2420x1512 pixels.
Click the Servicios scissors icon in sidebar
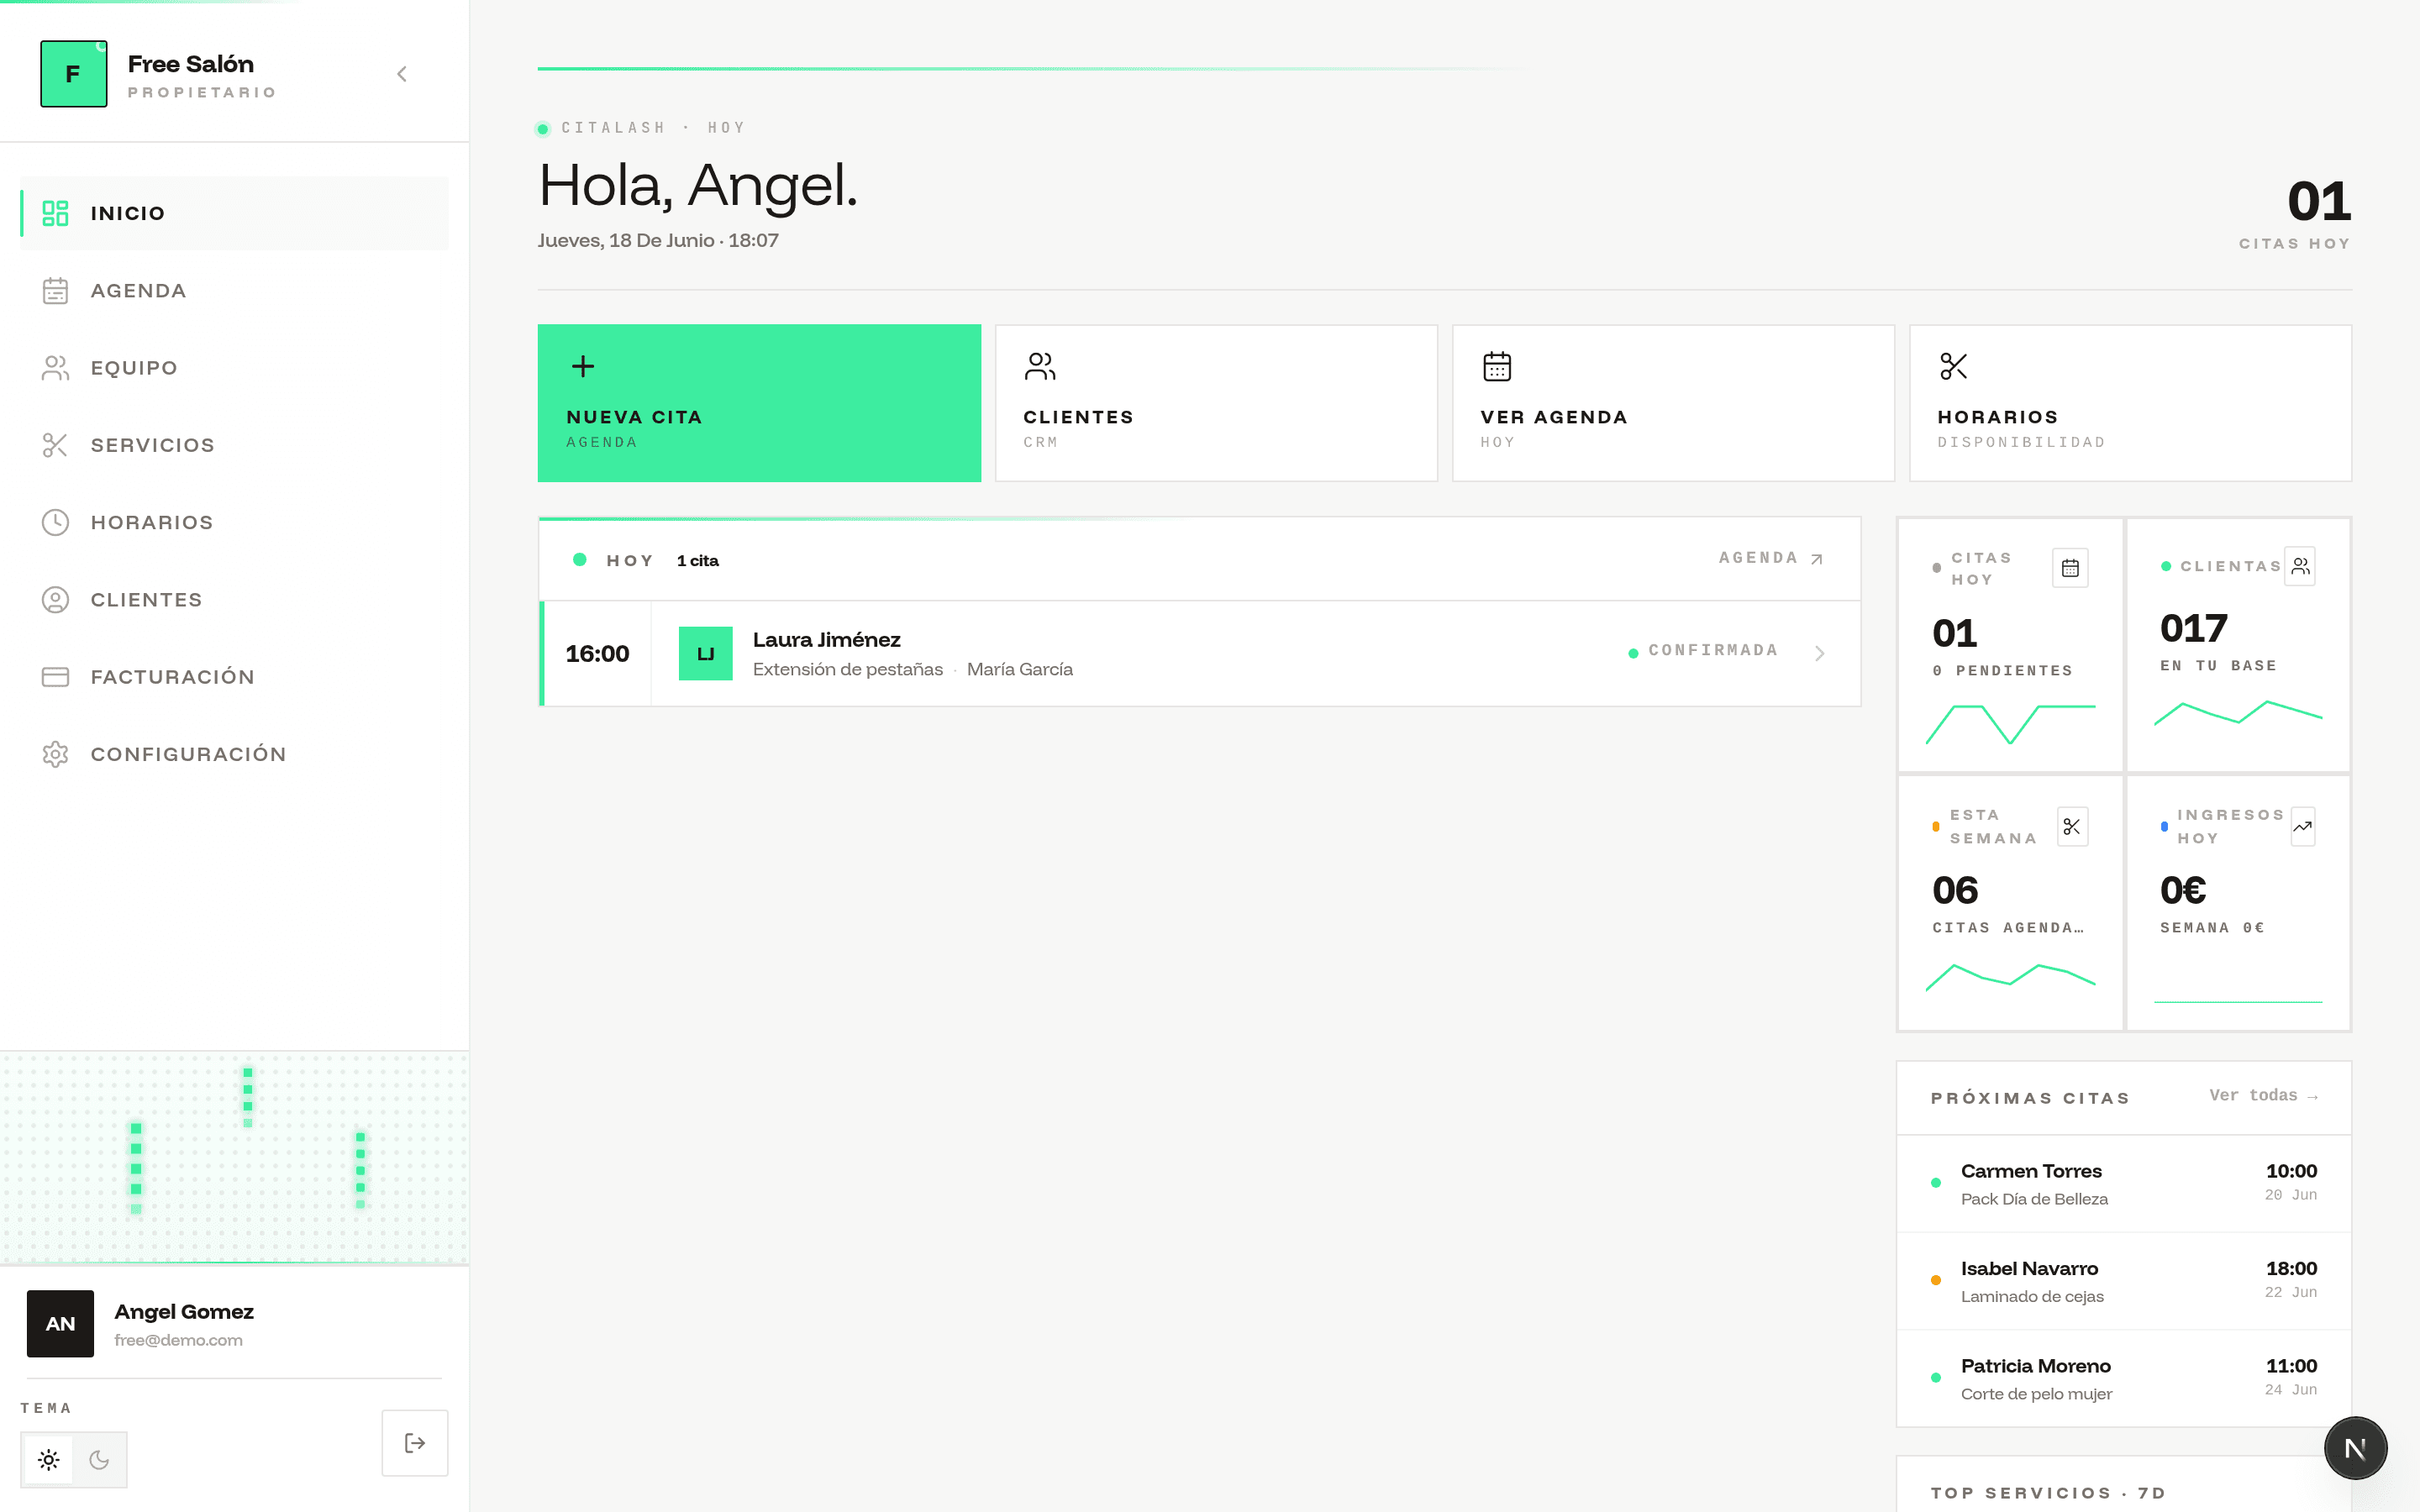[x=55, y=445]
